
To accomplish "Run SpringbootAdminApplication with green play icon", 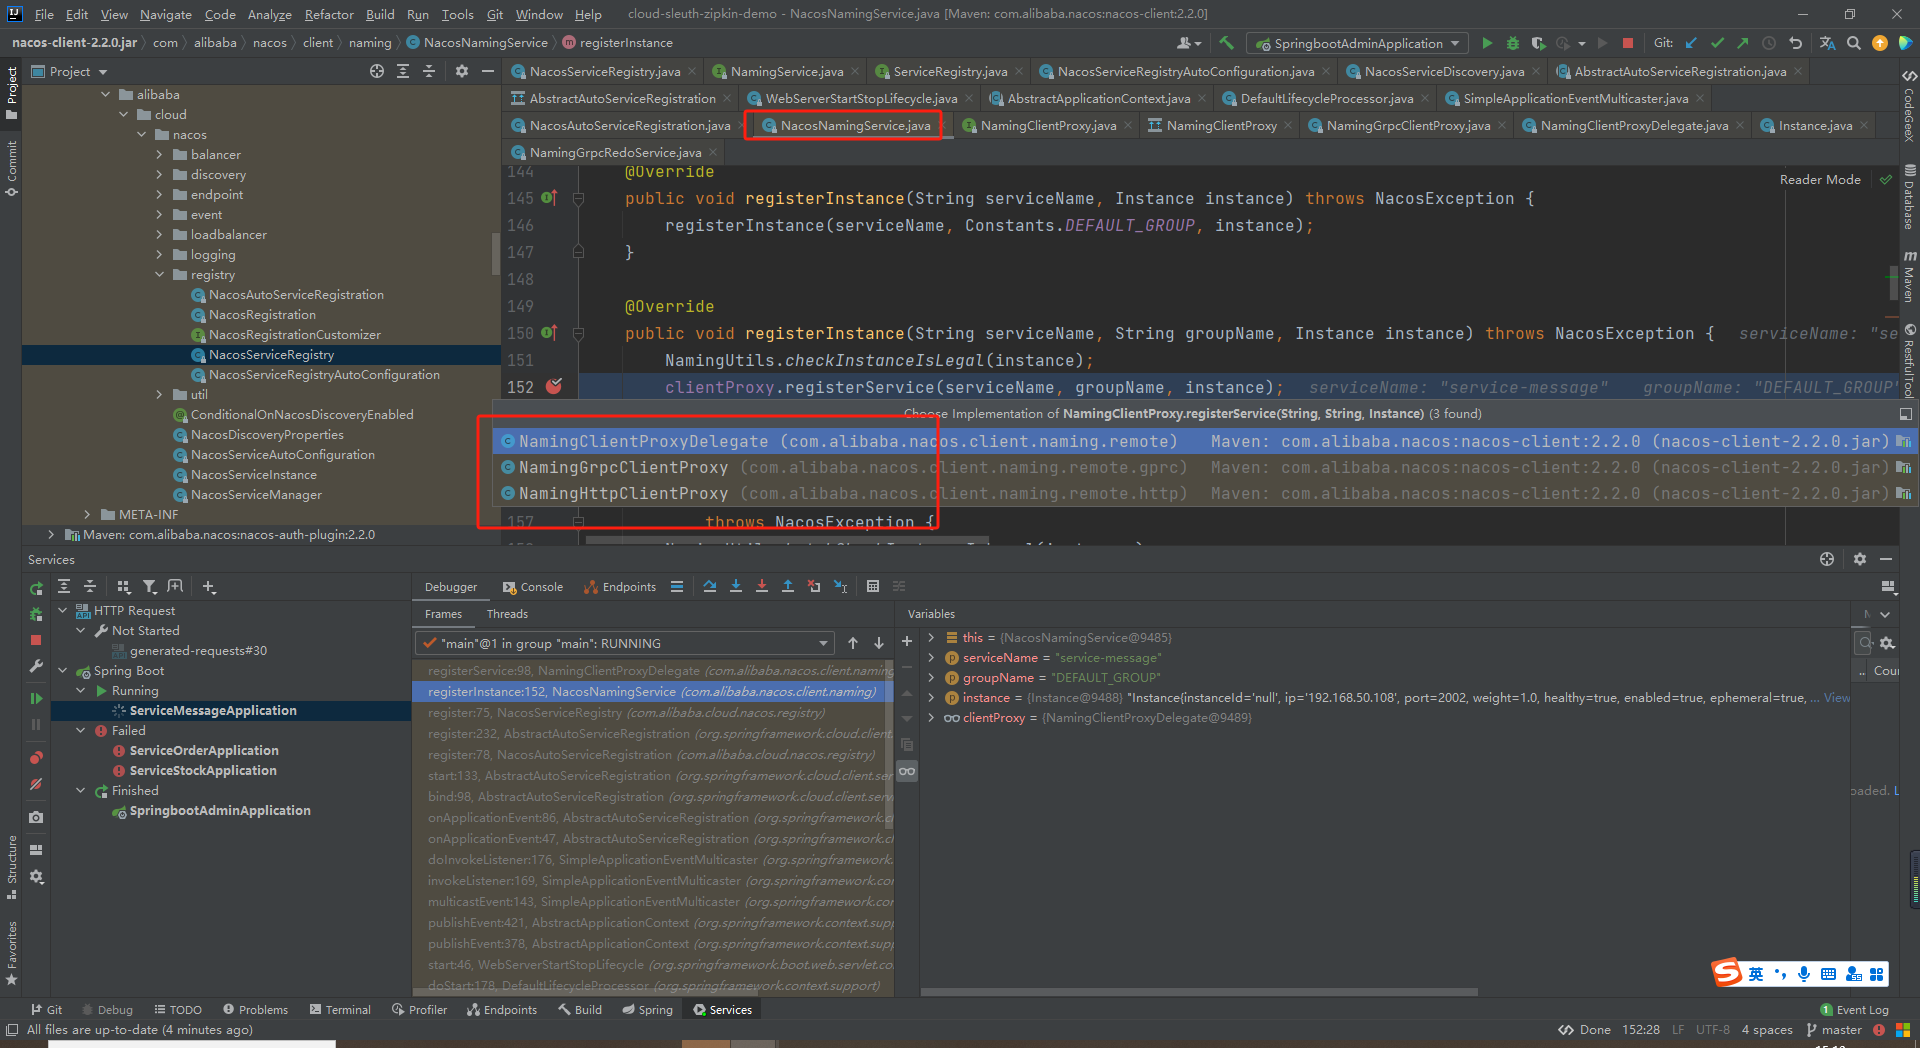I will (1487, 43).
